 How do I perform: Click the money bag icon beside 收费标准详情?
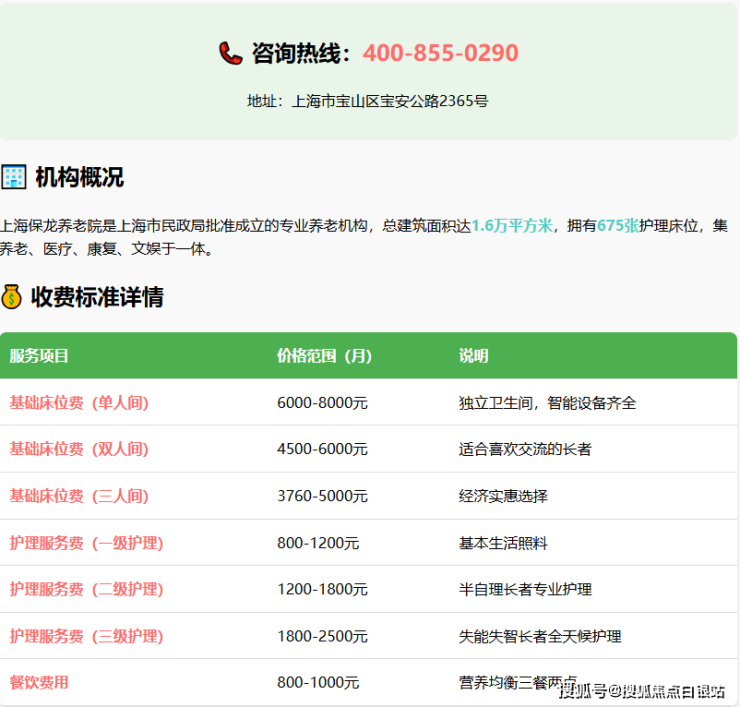(x=12, y=297)
